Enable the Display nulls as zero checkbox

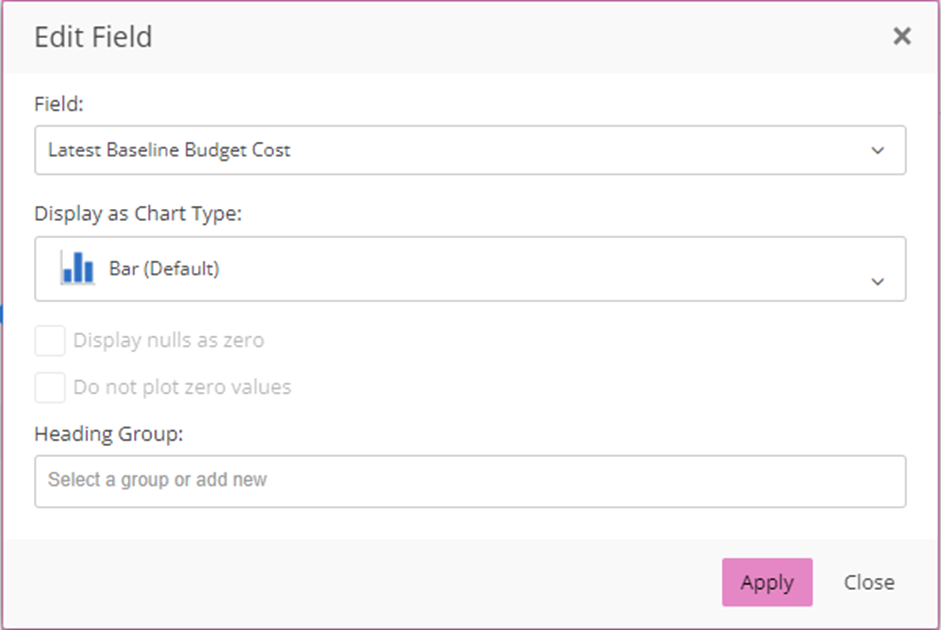(x=50, y=341)
